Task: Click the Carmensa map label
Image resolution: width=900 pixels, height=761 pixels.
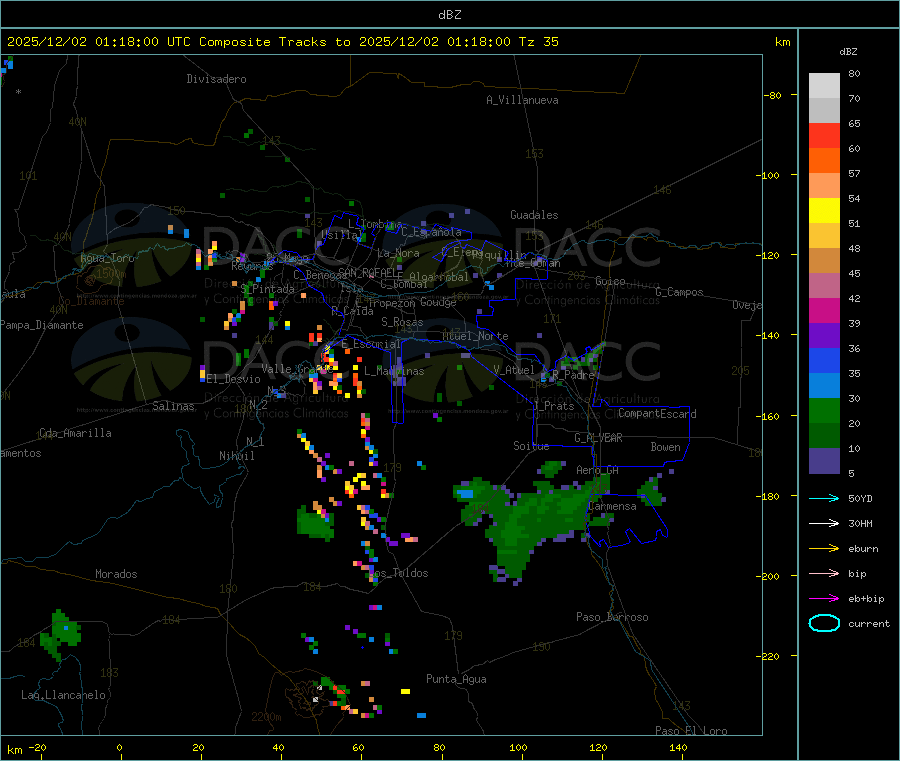Action: click(612, 506)
